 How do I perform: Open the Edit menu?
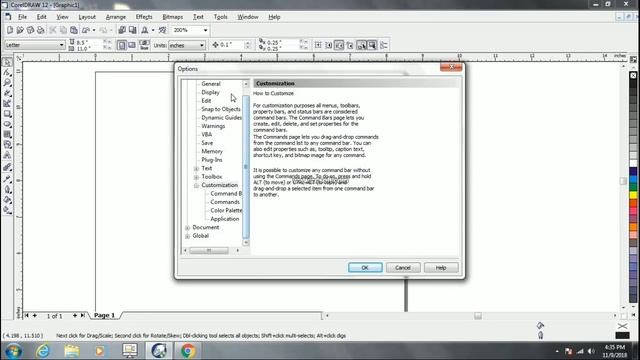[42, 17]
